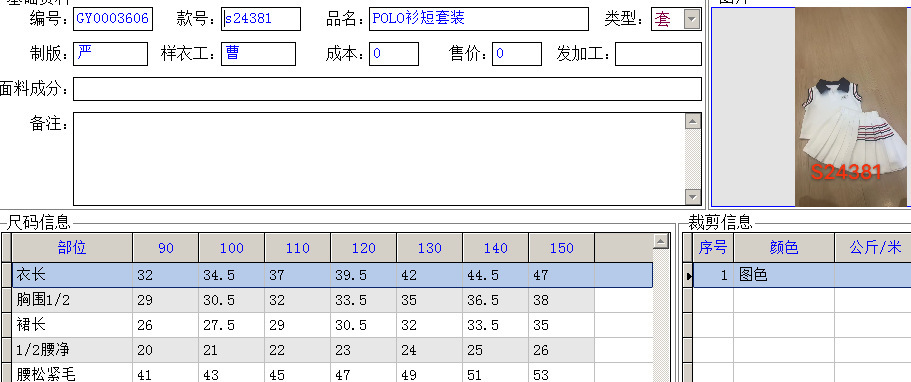The image size is (911, 382).
Task: Click the garment photo thumbnail S24381
Action: (x=851, y=107)
